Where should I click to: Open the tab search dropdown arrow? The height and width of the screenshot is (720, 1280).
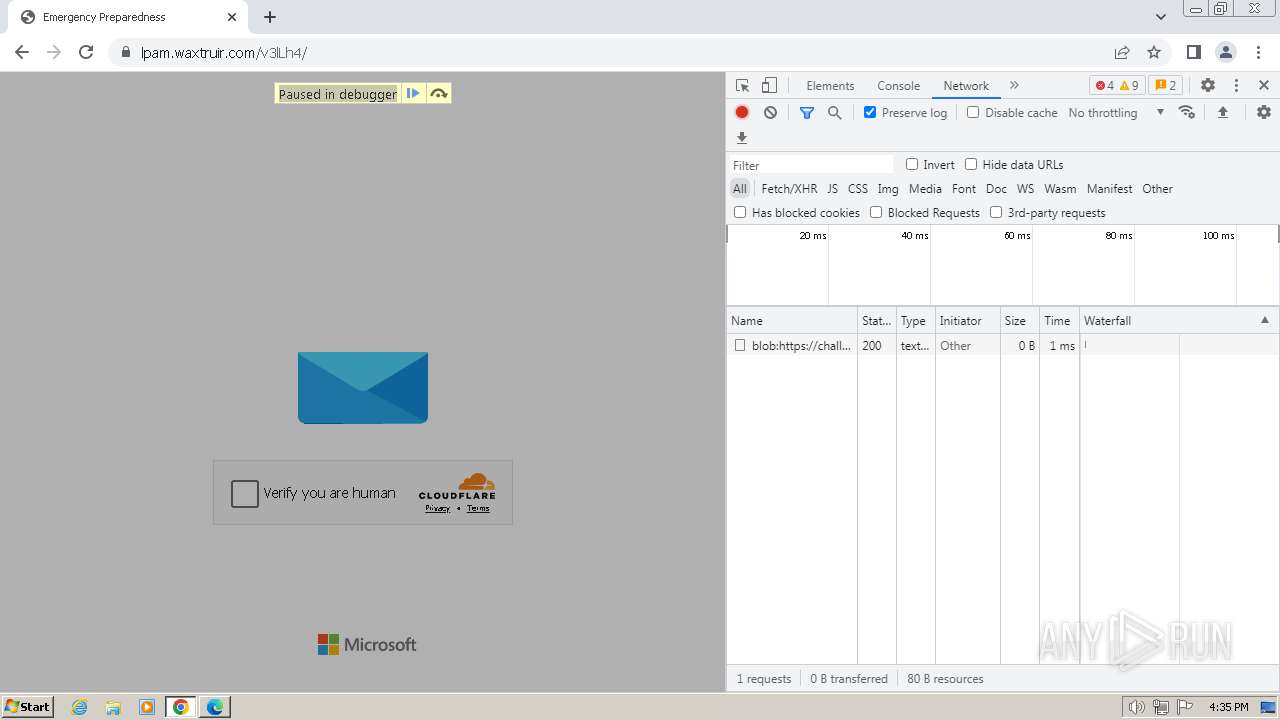(1160, 17)
